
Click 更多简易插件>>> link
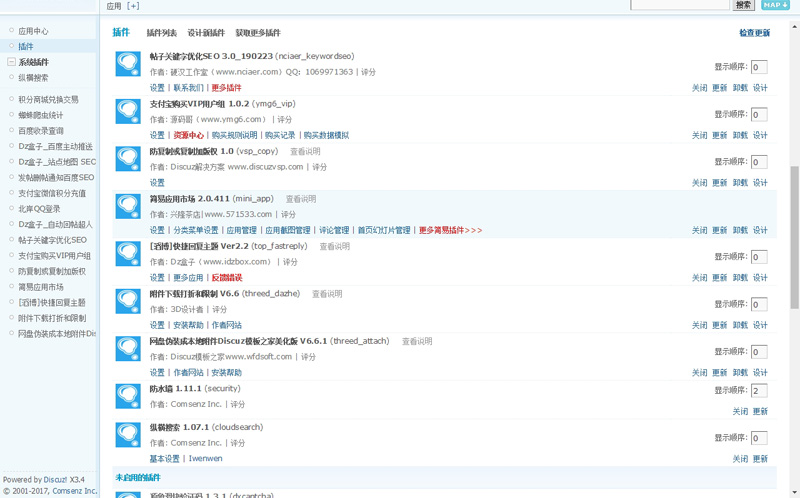[x=451, y=230]
